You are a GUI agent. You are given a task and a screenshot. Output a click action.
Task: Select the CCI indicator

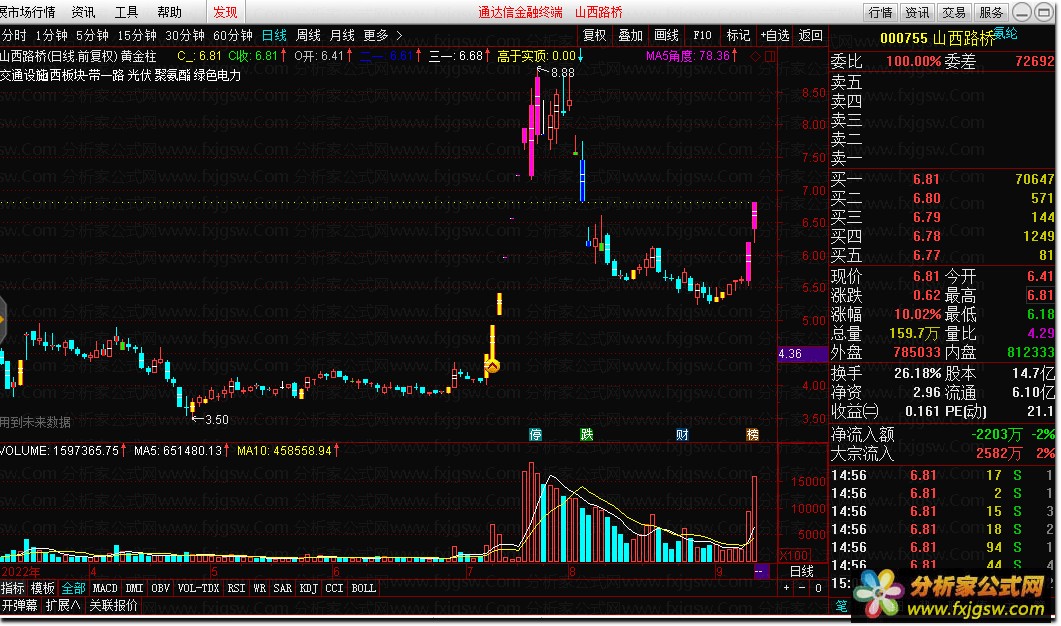(x=334, y=588)
